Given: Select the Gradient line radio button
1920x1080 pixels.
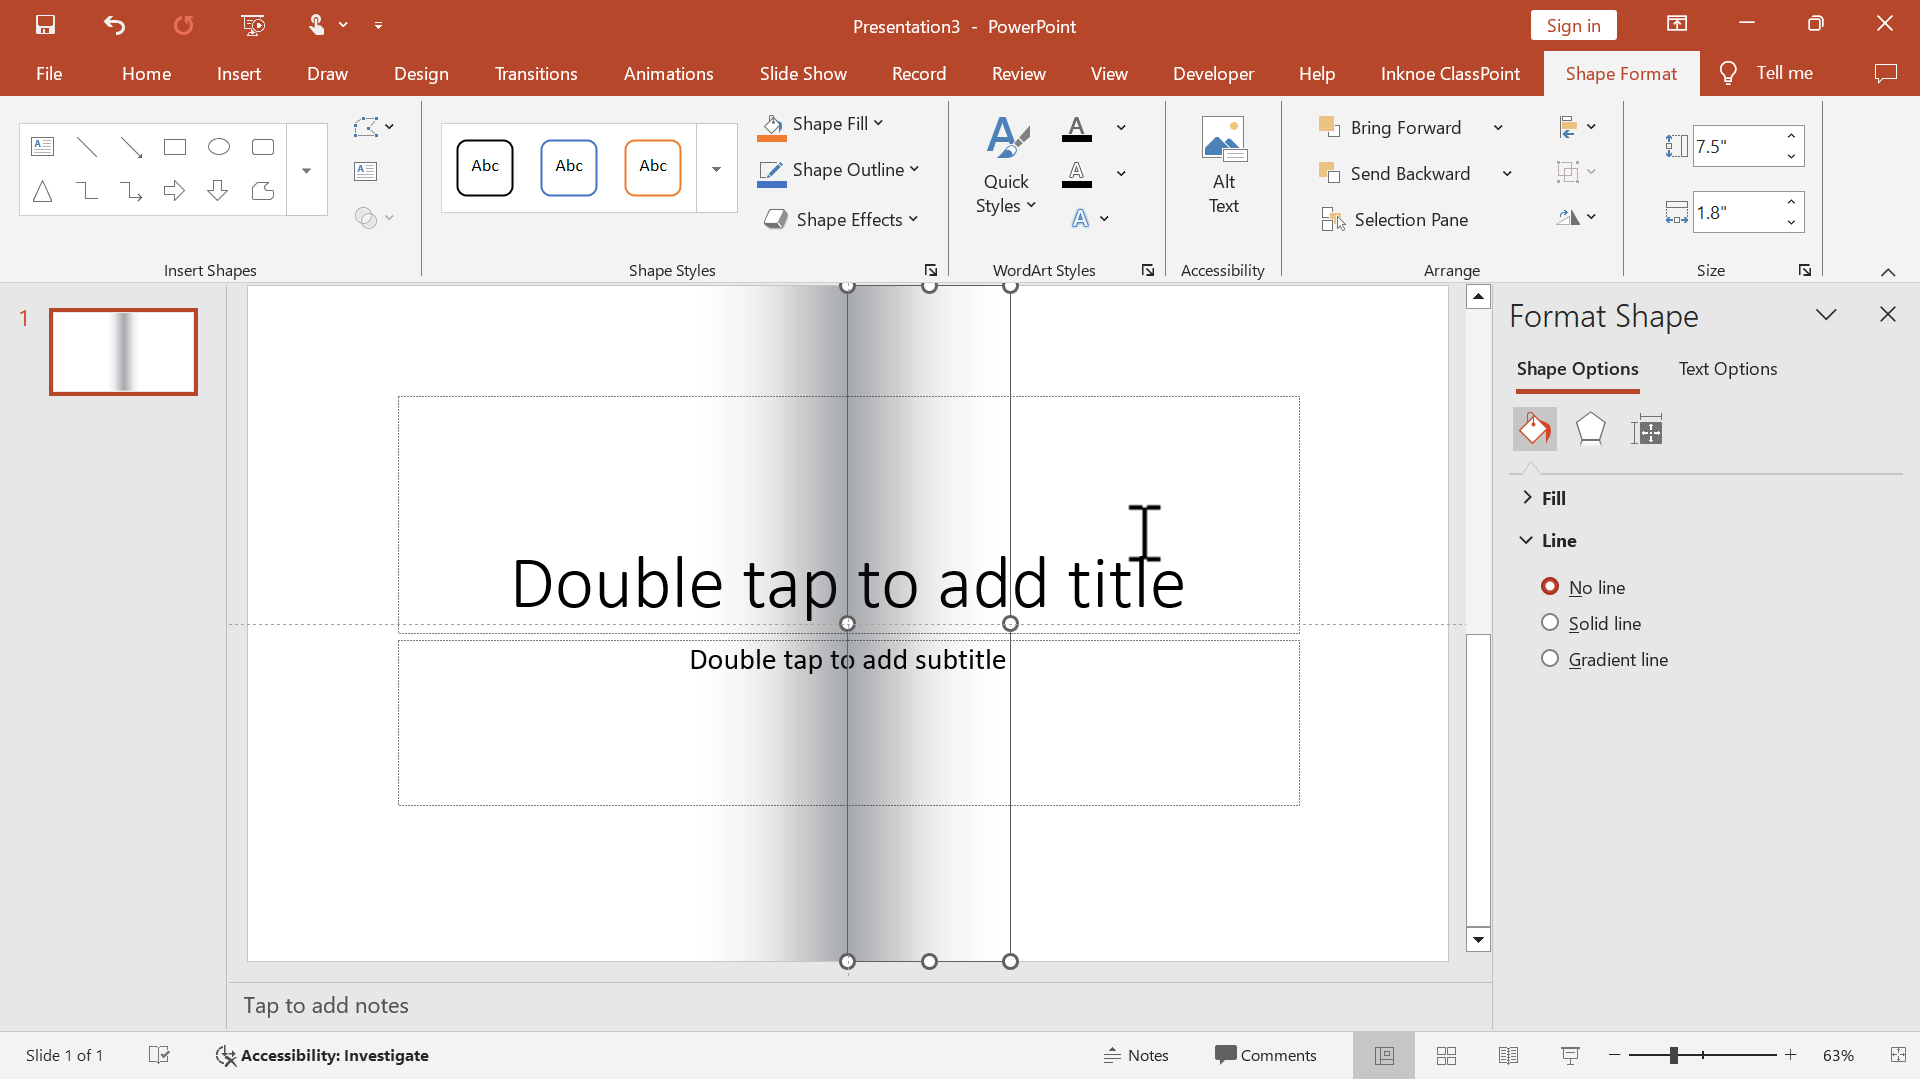Looking at the screenshot, I should tap(1551, 658).
